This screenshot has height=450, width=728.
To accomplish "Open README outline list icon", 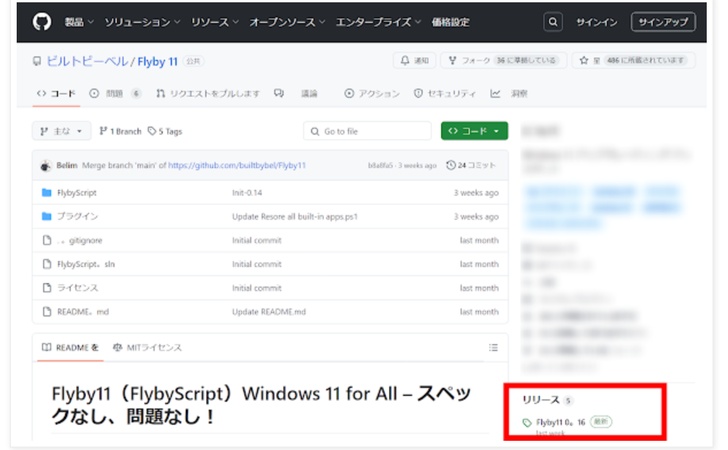I will [493, 347].
